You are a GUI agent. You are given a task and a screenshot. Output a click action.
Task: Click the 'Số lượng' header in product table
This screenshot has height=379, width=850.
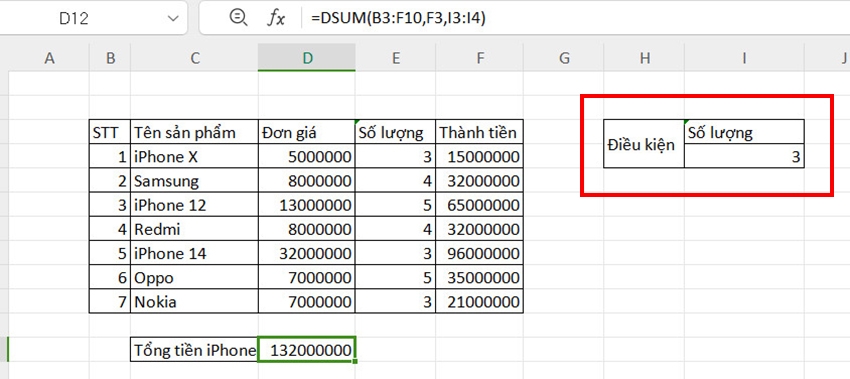point(396,132)
